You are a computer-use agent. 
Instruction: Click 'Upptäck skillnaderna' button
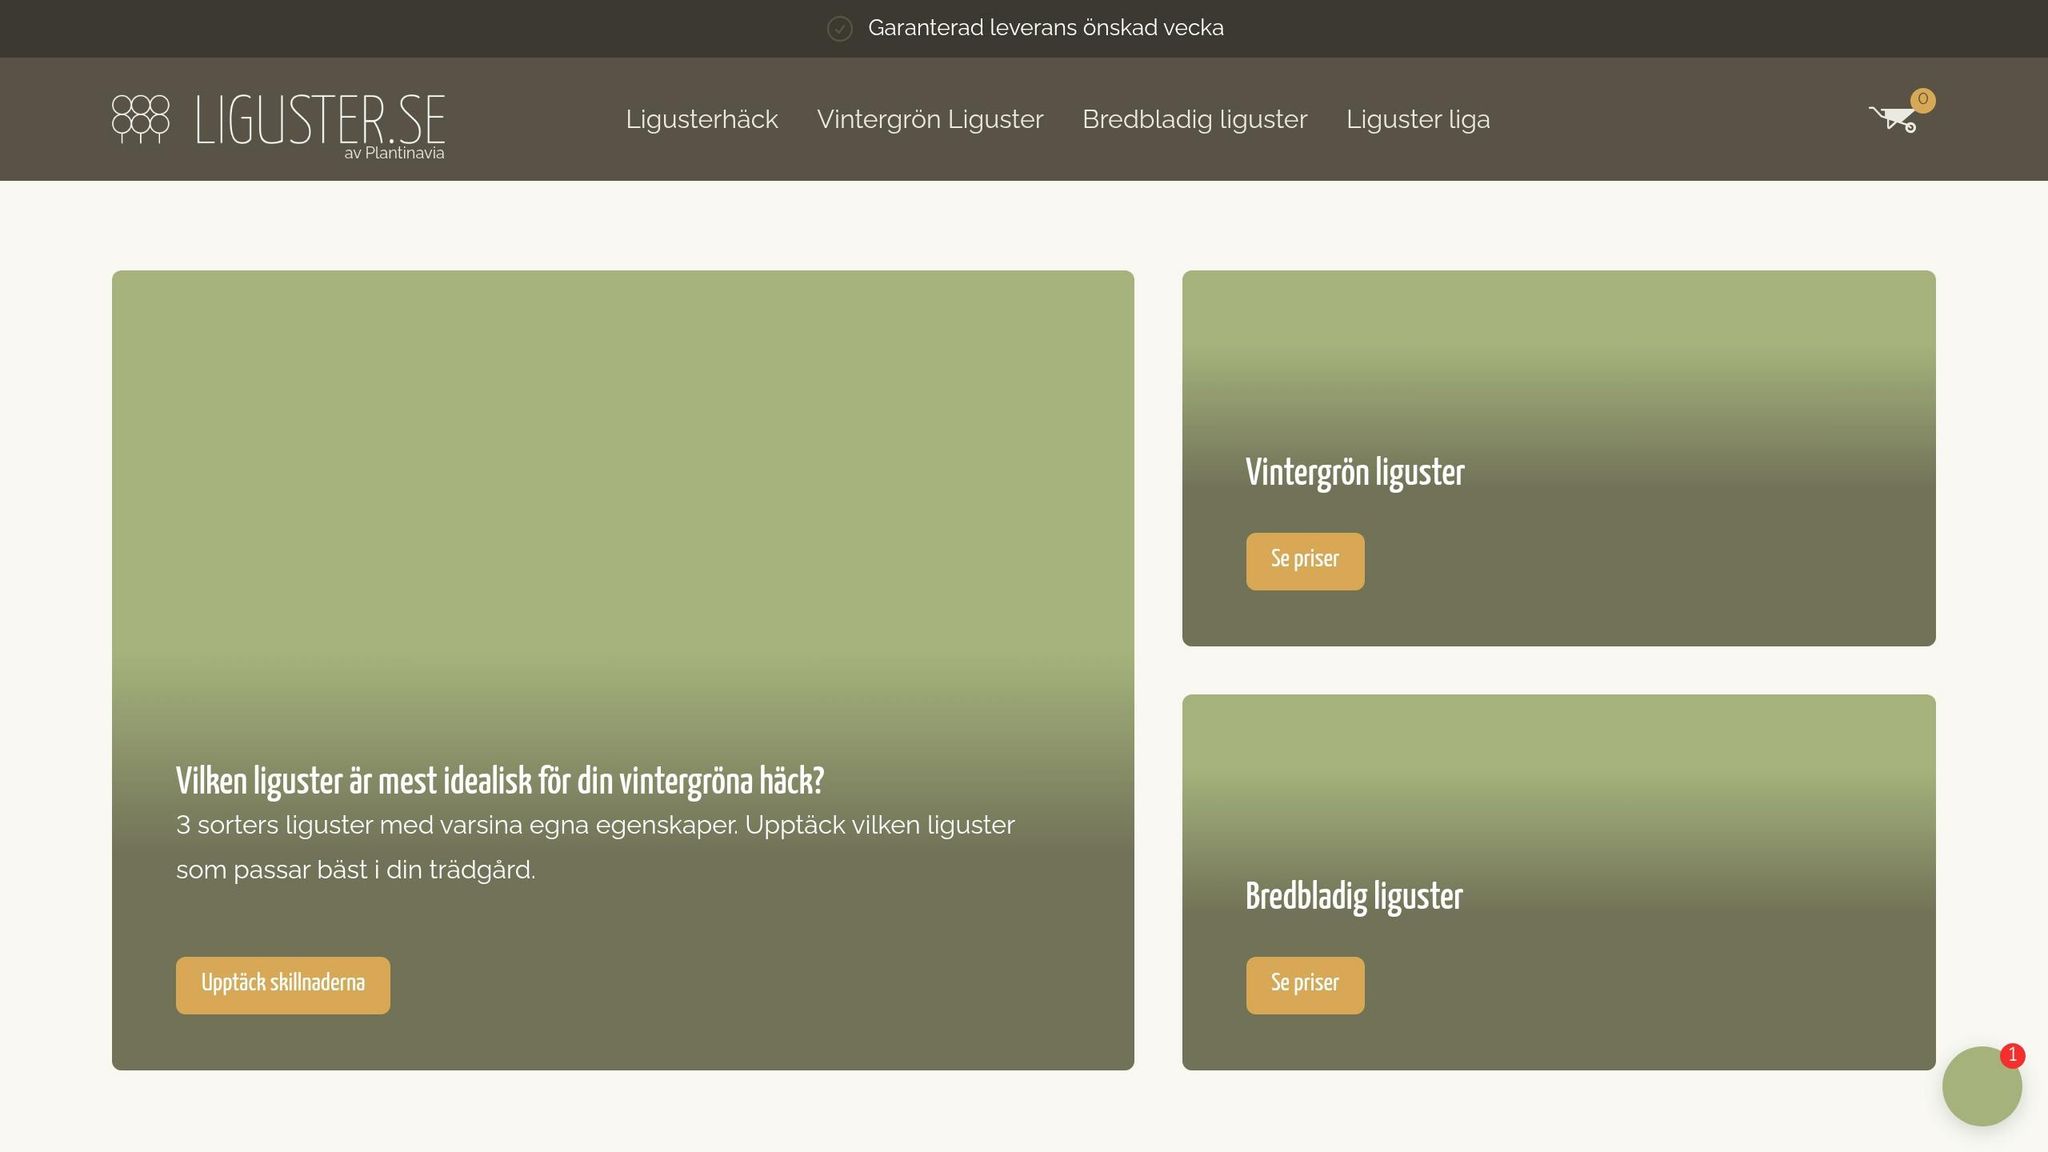click(283, 984)
